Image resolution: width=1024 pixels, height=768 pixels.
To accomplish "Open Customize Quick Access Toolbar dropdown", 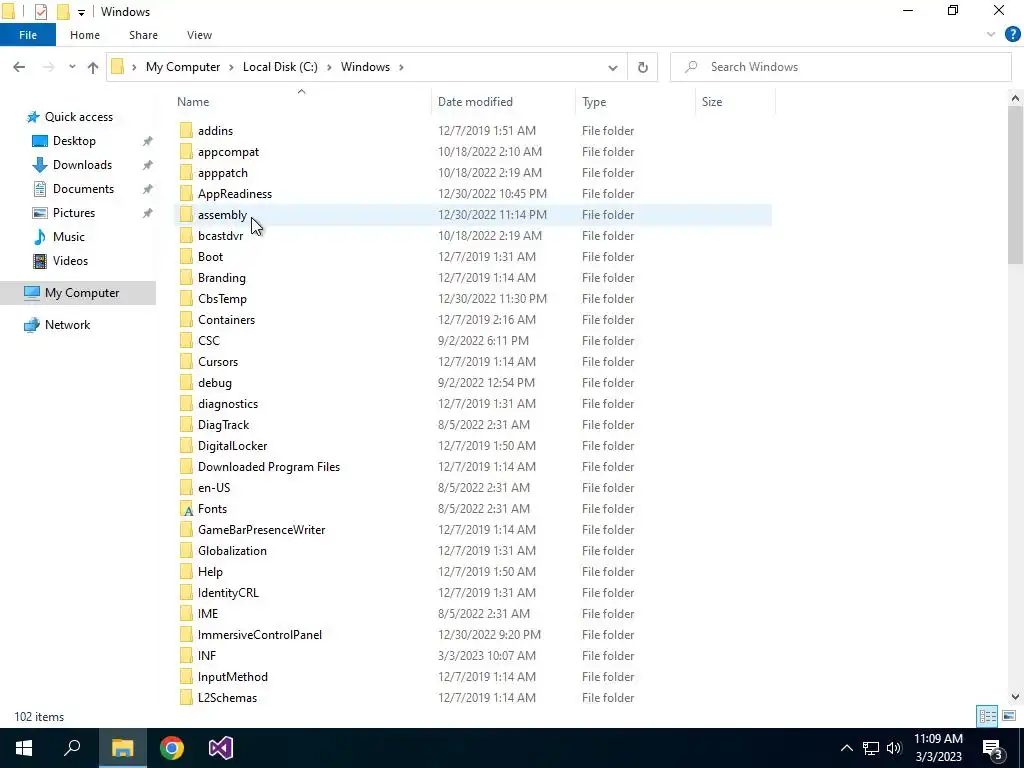I will [x=81, y=12].
